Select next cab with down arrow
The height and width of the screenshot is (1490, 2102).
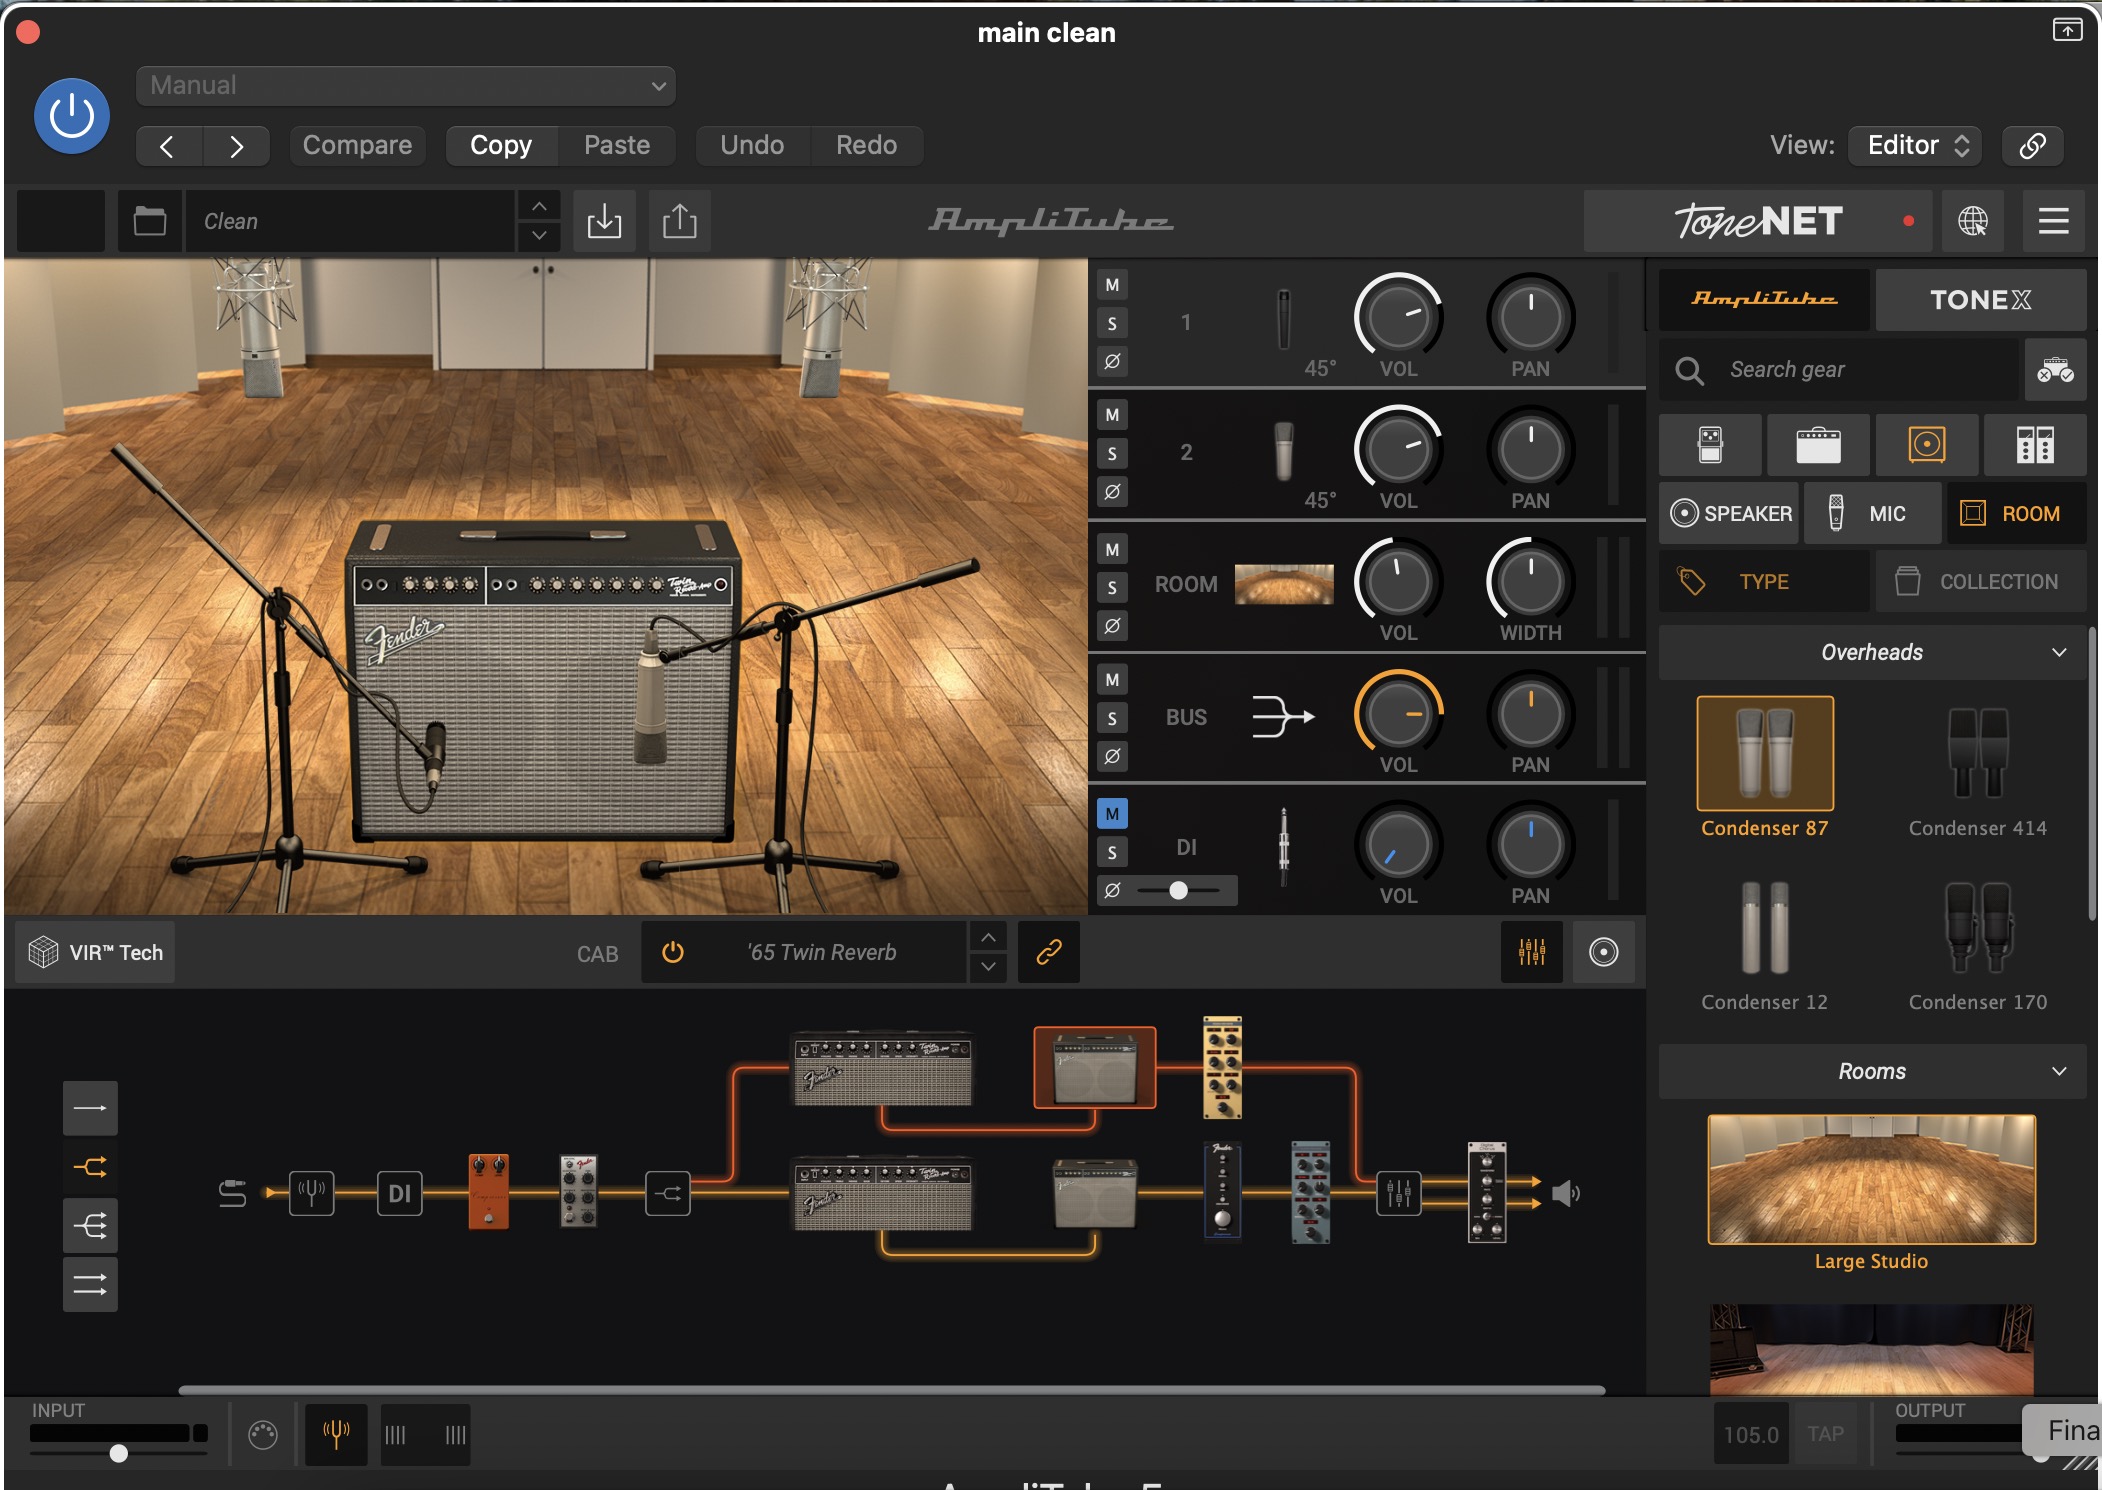pos(988,967)
